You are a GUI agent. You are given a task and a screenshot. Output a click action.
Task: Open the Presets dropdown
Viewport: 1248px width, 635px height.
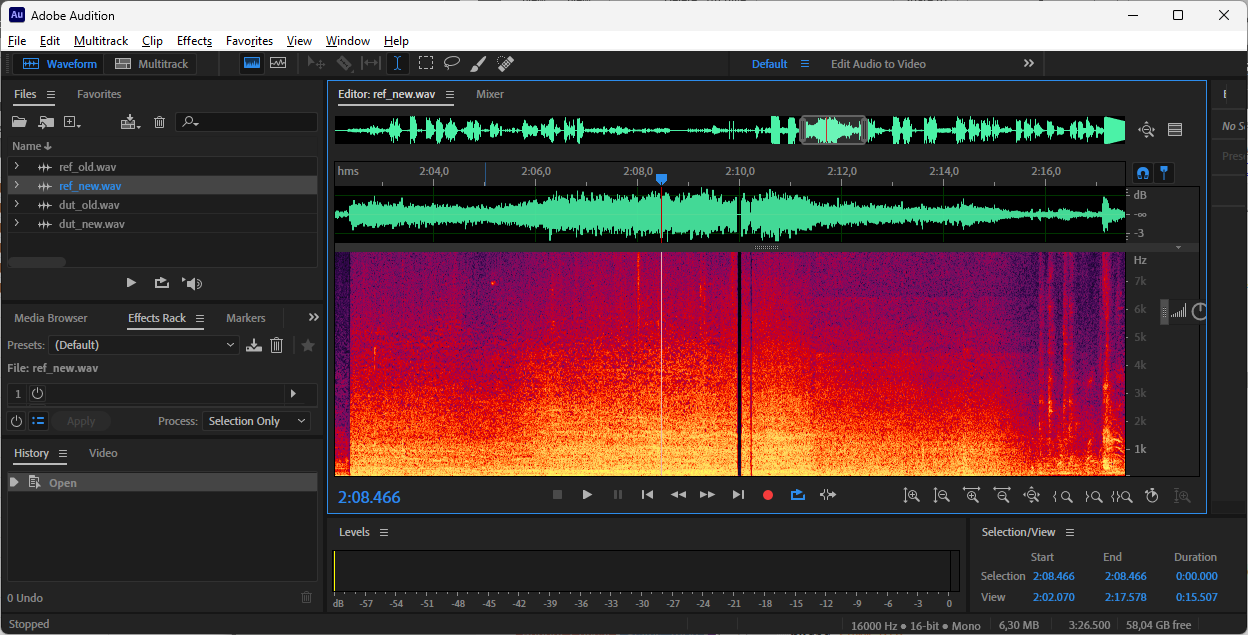coord(145,345)
